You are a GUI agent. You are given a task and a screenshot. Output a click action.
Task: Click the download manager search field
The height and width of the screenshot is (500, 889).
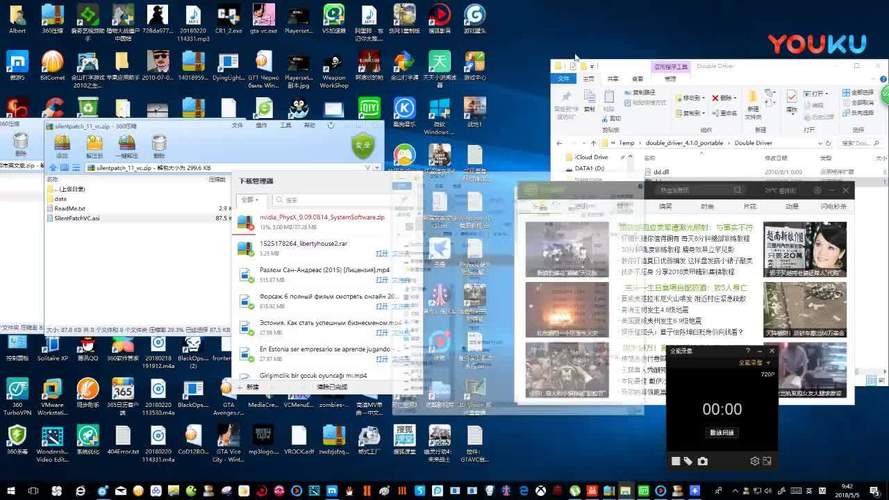pyautogui.click(x=332, y=200)
